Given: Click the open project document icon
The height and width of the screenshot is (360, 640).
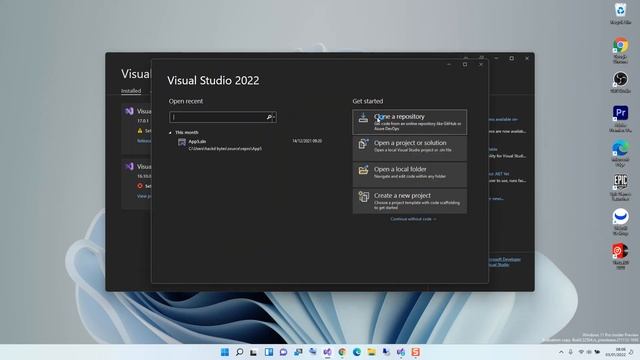Looking at the screenshot, I should click(363, 144).
